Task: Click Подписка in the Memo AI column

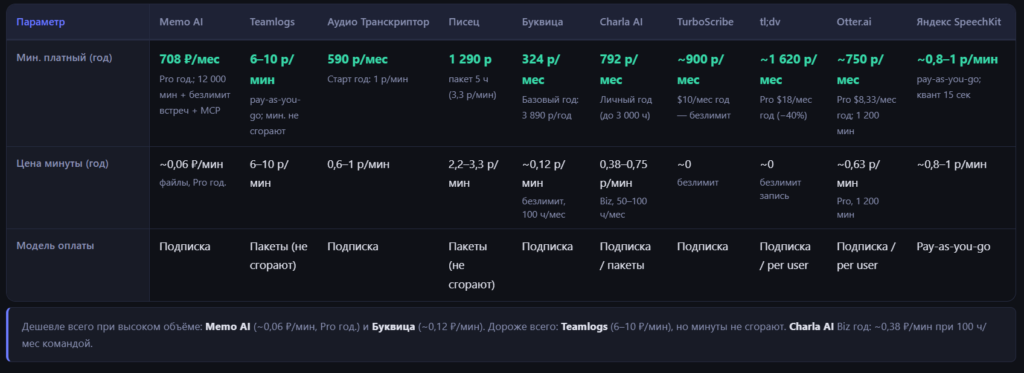Action: tap(185, 247)
